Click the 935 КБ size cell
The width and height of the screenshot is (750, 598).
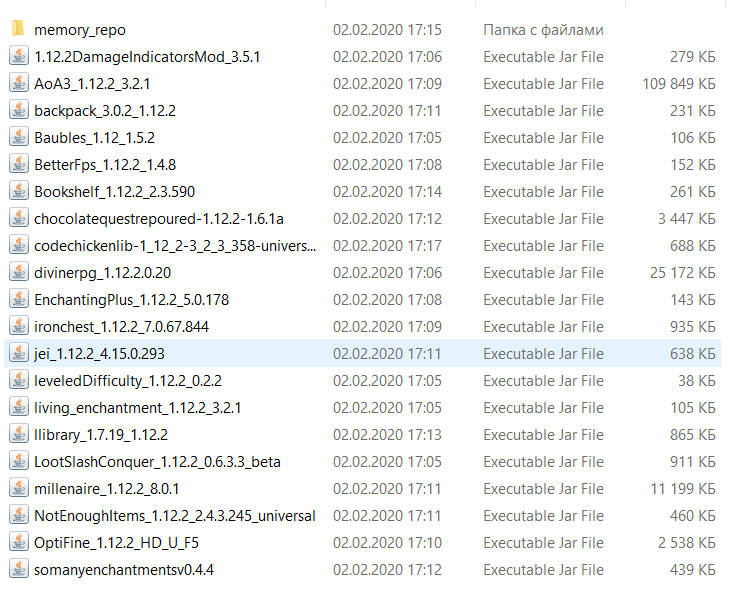pyautogui.click(x=693, y=327)
